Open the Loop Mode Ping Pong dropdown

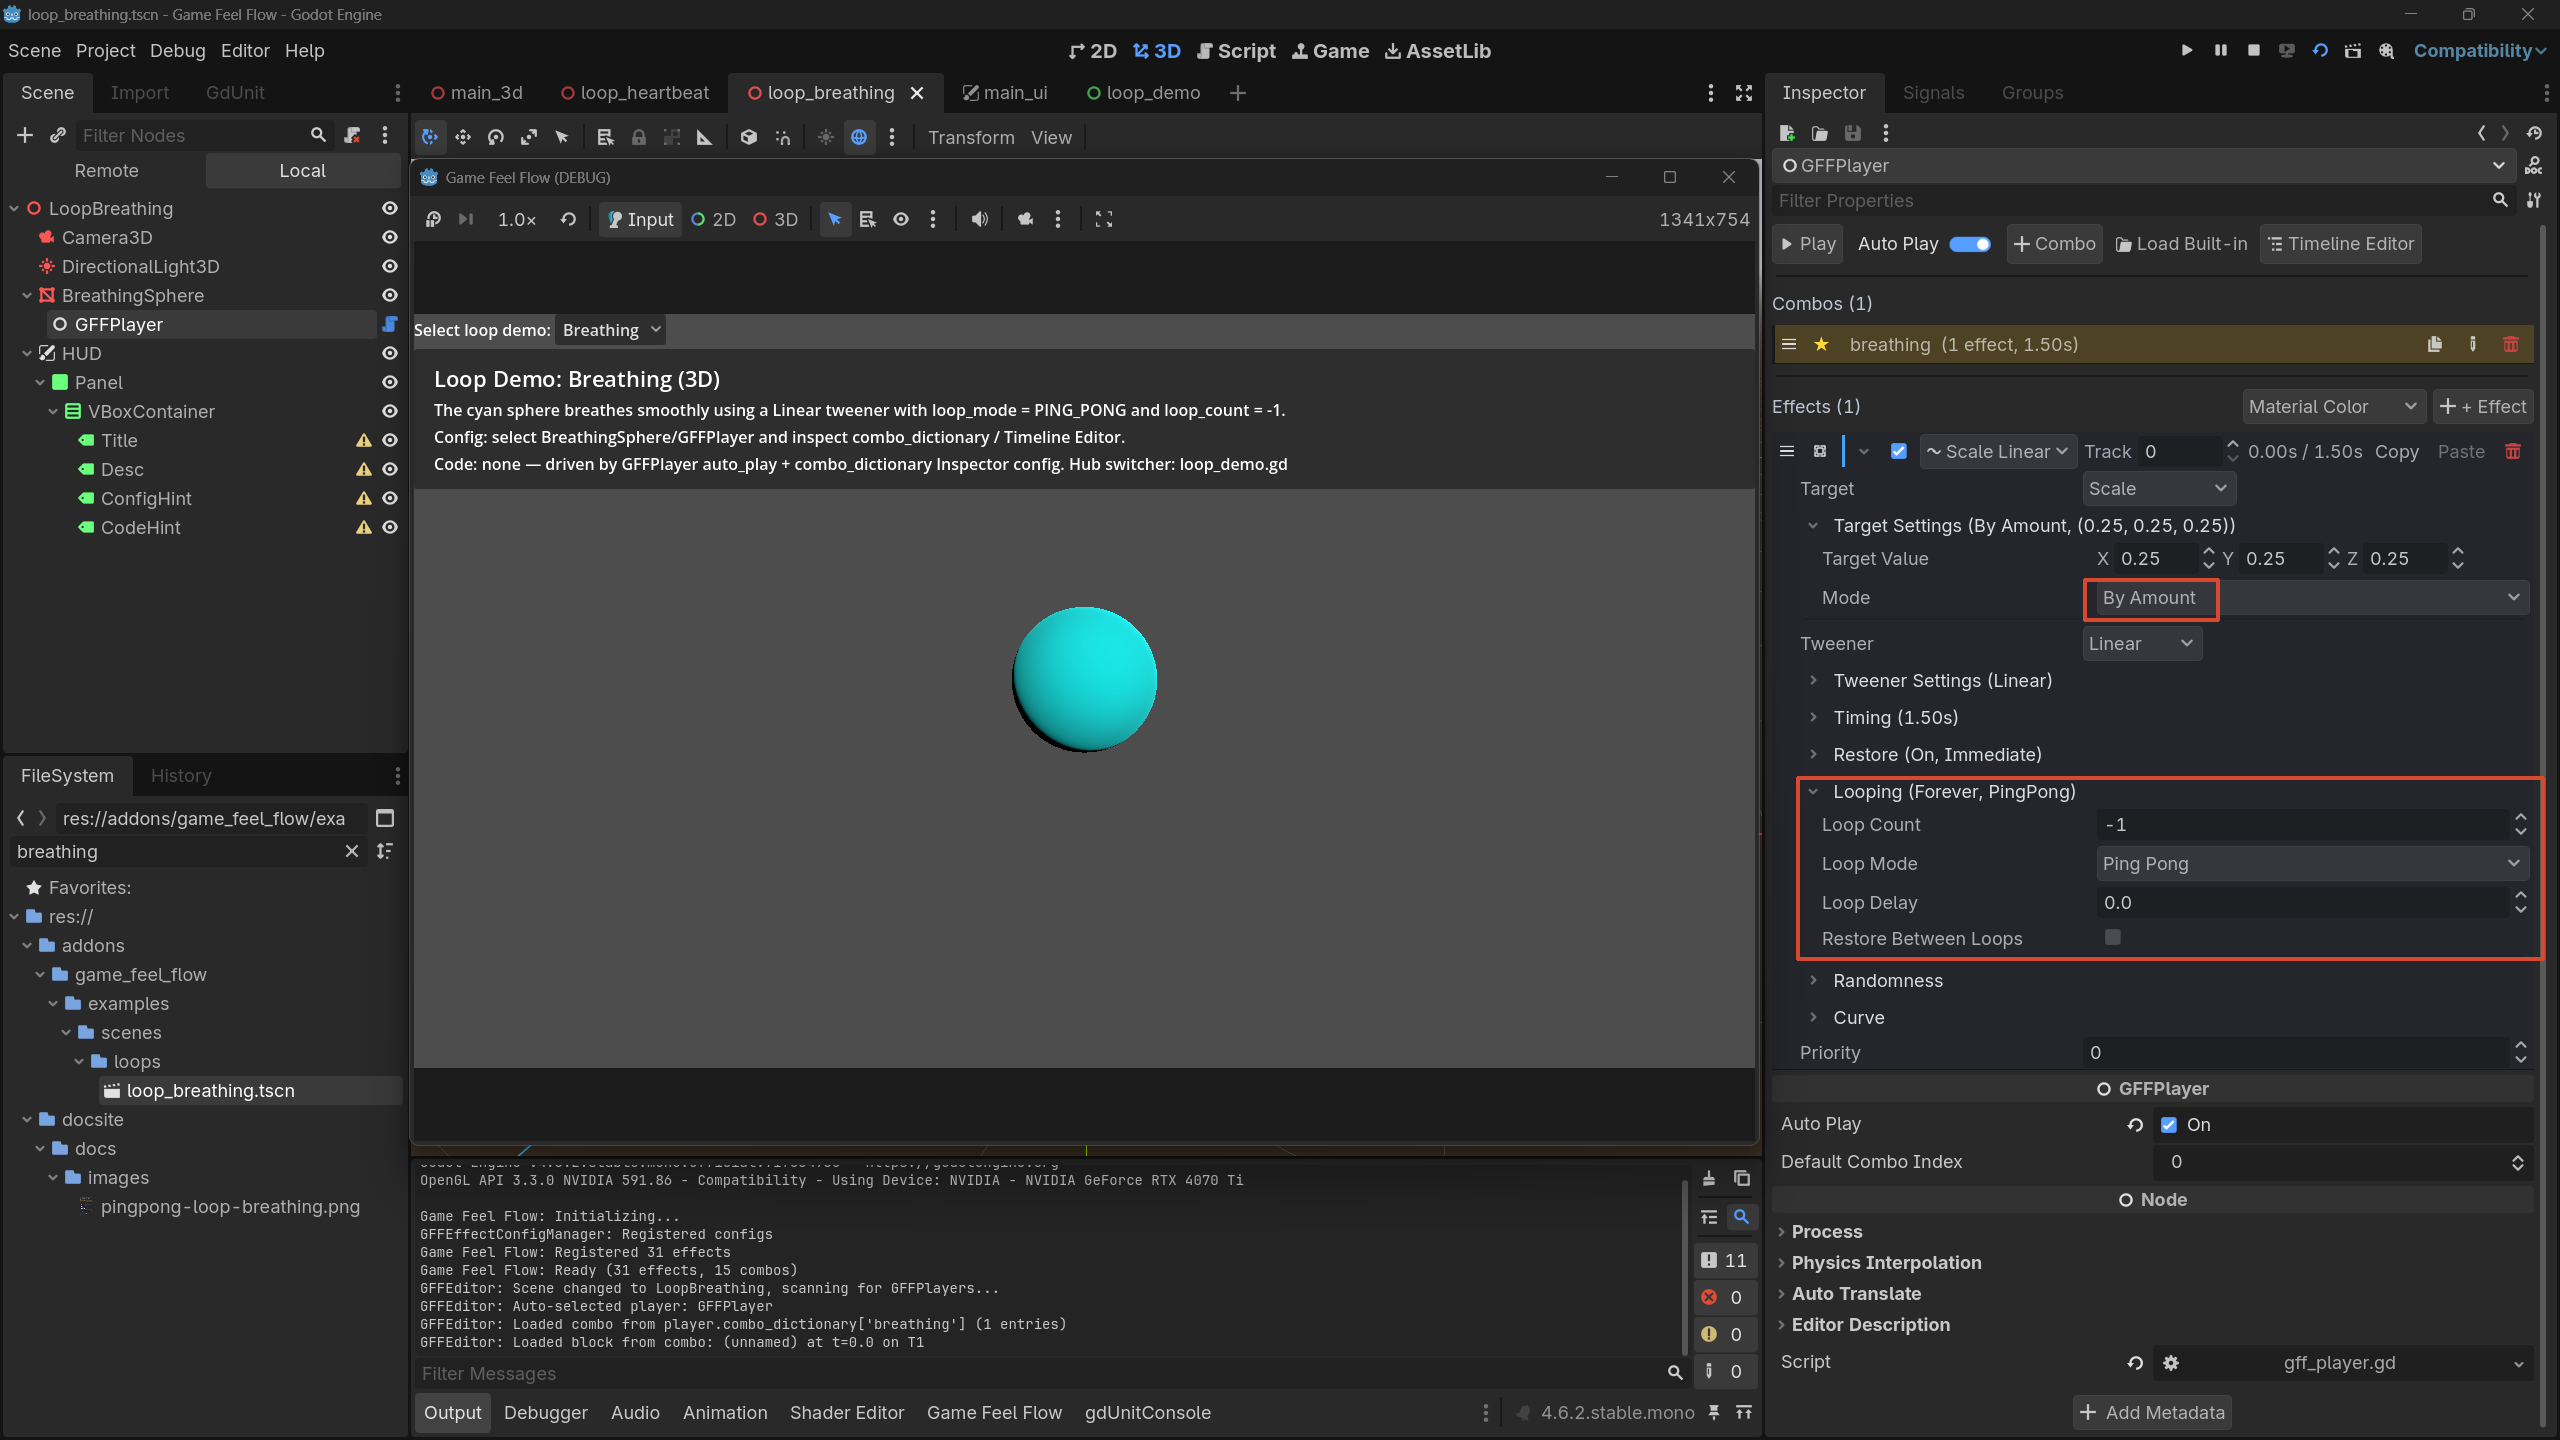pos(2312,863)
